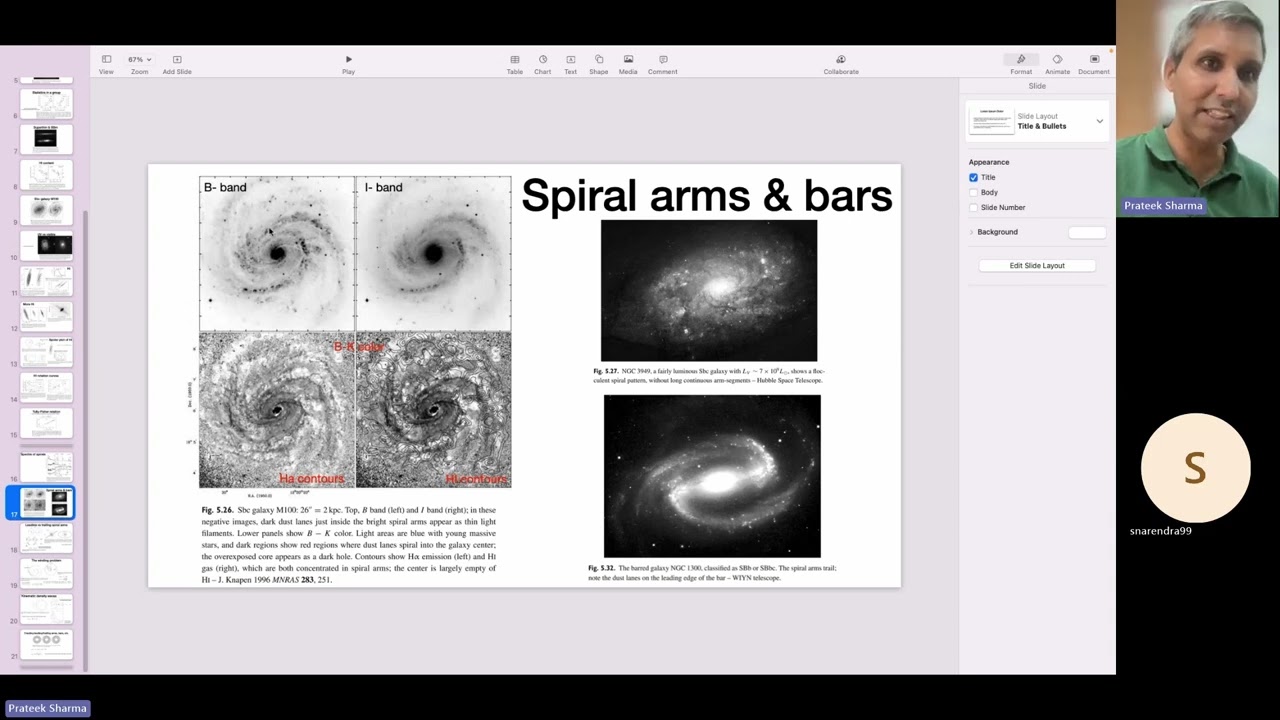Open the Format inspector panel
The height and width of the screenshot is (720, 1280).
coord(1021,60)
